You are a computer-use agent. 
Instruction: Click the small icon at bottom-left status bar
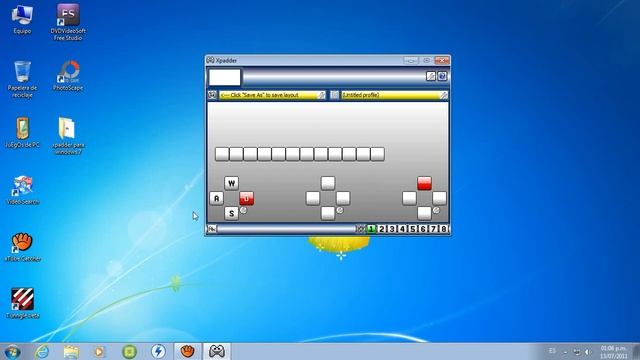(x=212, y=229)
